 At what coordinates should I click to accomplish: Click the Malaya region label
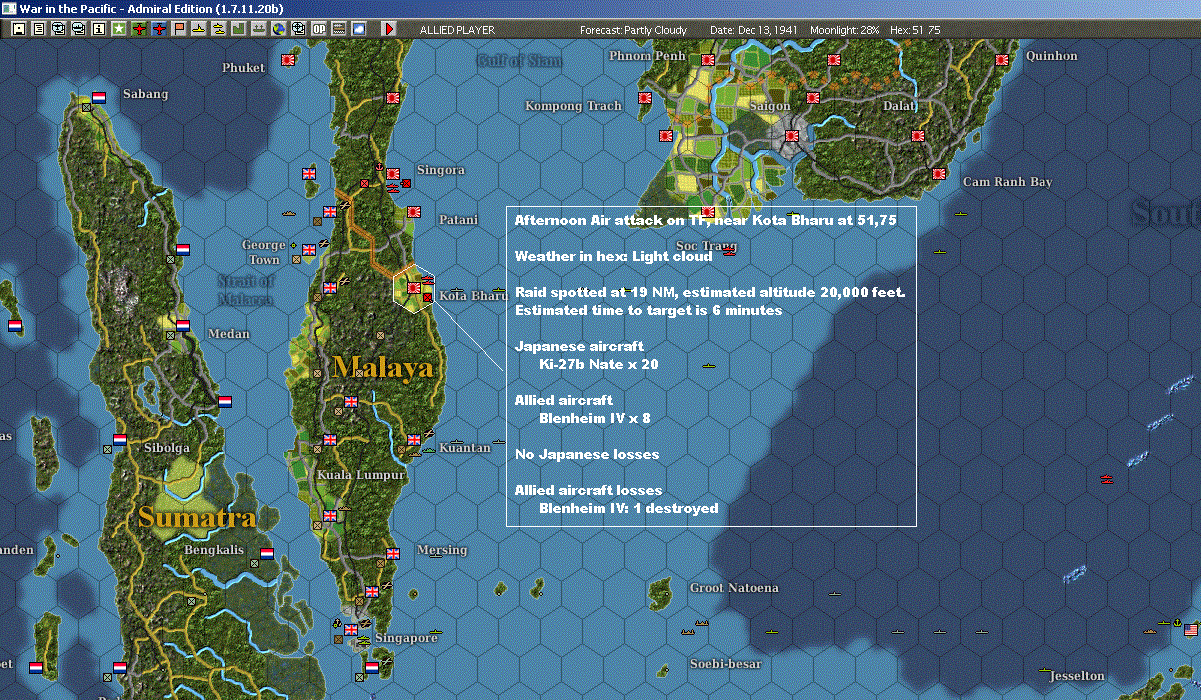point(383,367)
